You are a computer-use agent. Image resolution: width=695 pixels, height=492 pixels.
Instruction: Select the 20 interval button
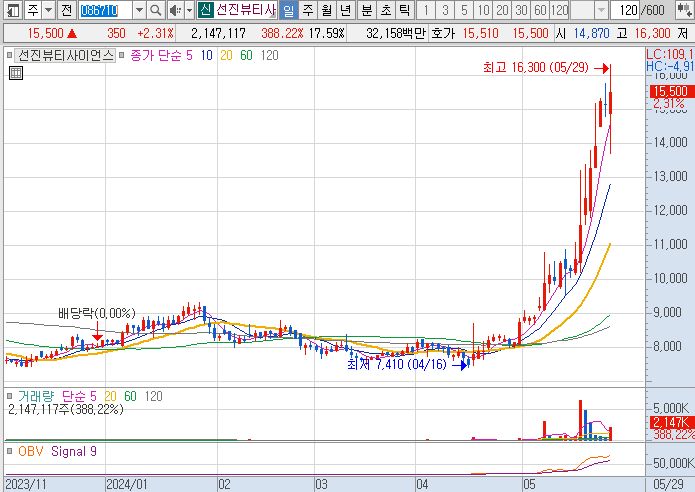[502, 10]
